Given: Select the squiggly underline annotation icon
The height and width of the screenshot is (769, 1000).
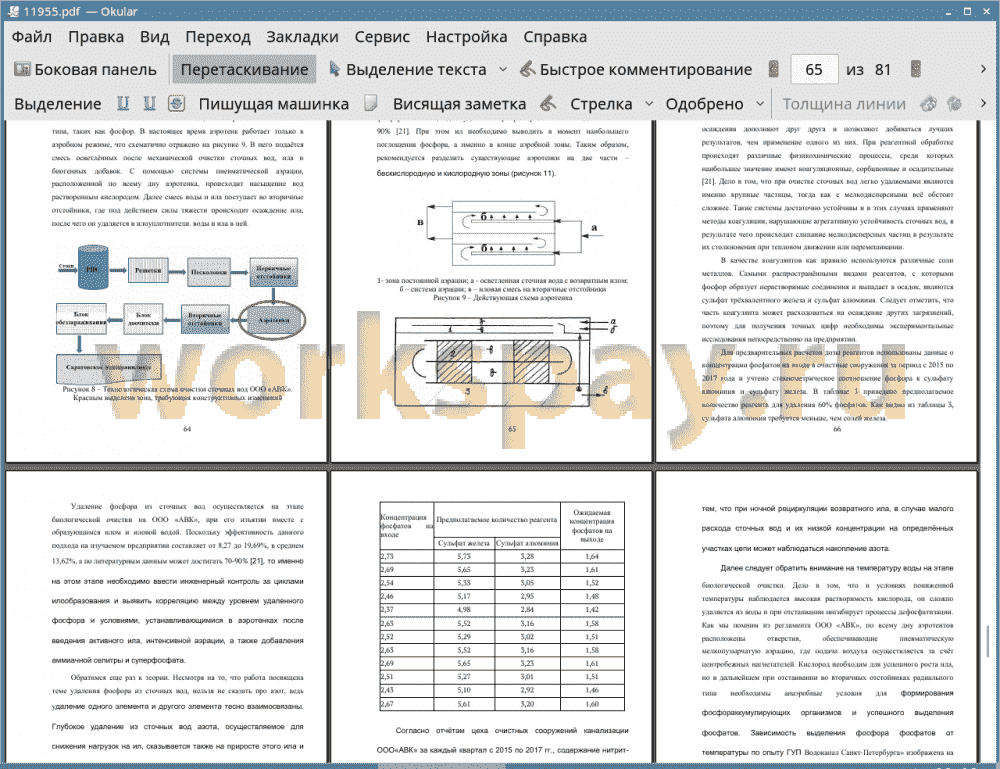Looking at the screenshot, I should pyautogui.click(x=149, y=103).
